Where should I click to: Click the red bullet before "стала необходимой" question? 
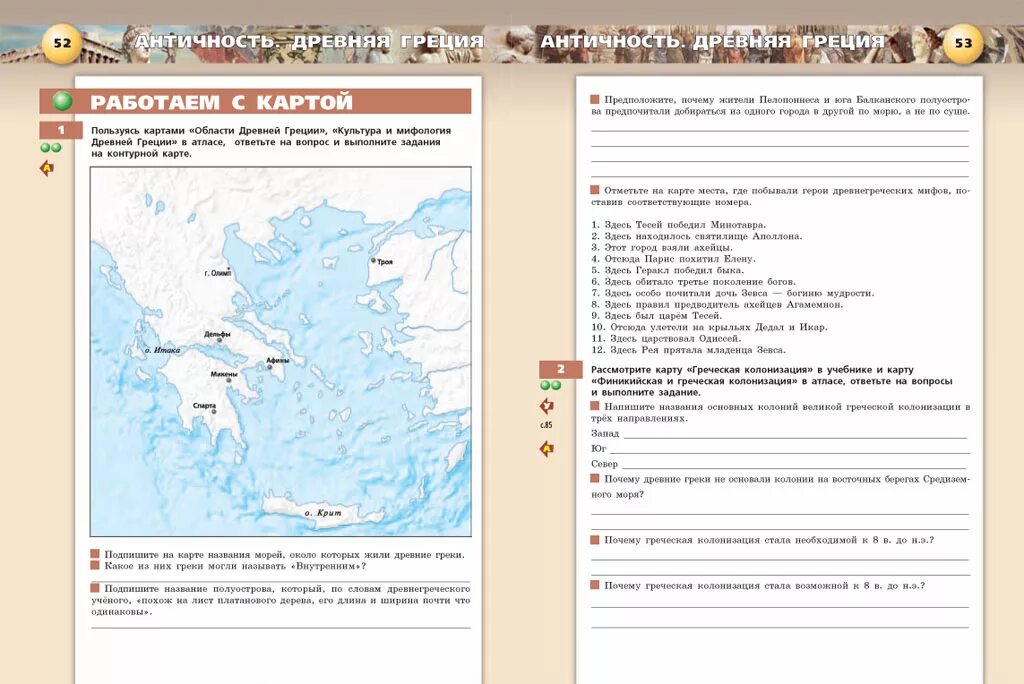(x=594, y=540)
